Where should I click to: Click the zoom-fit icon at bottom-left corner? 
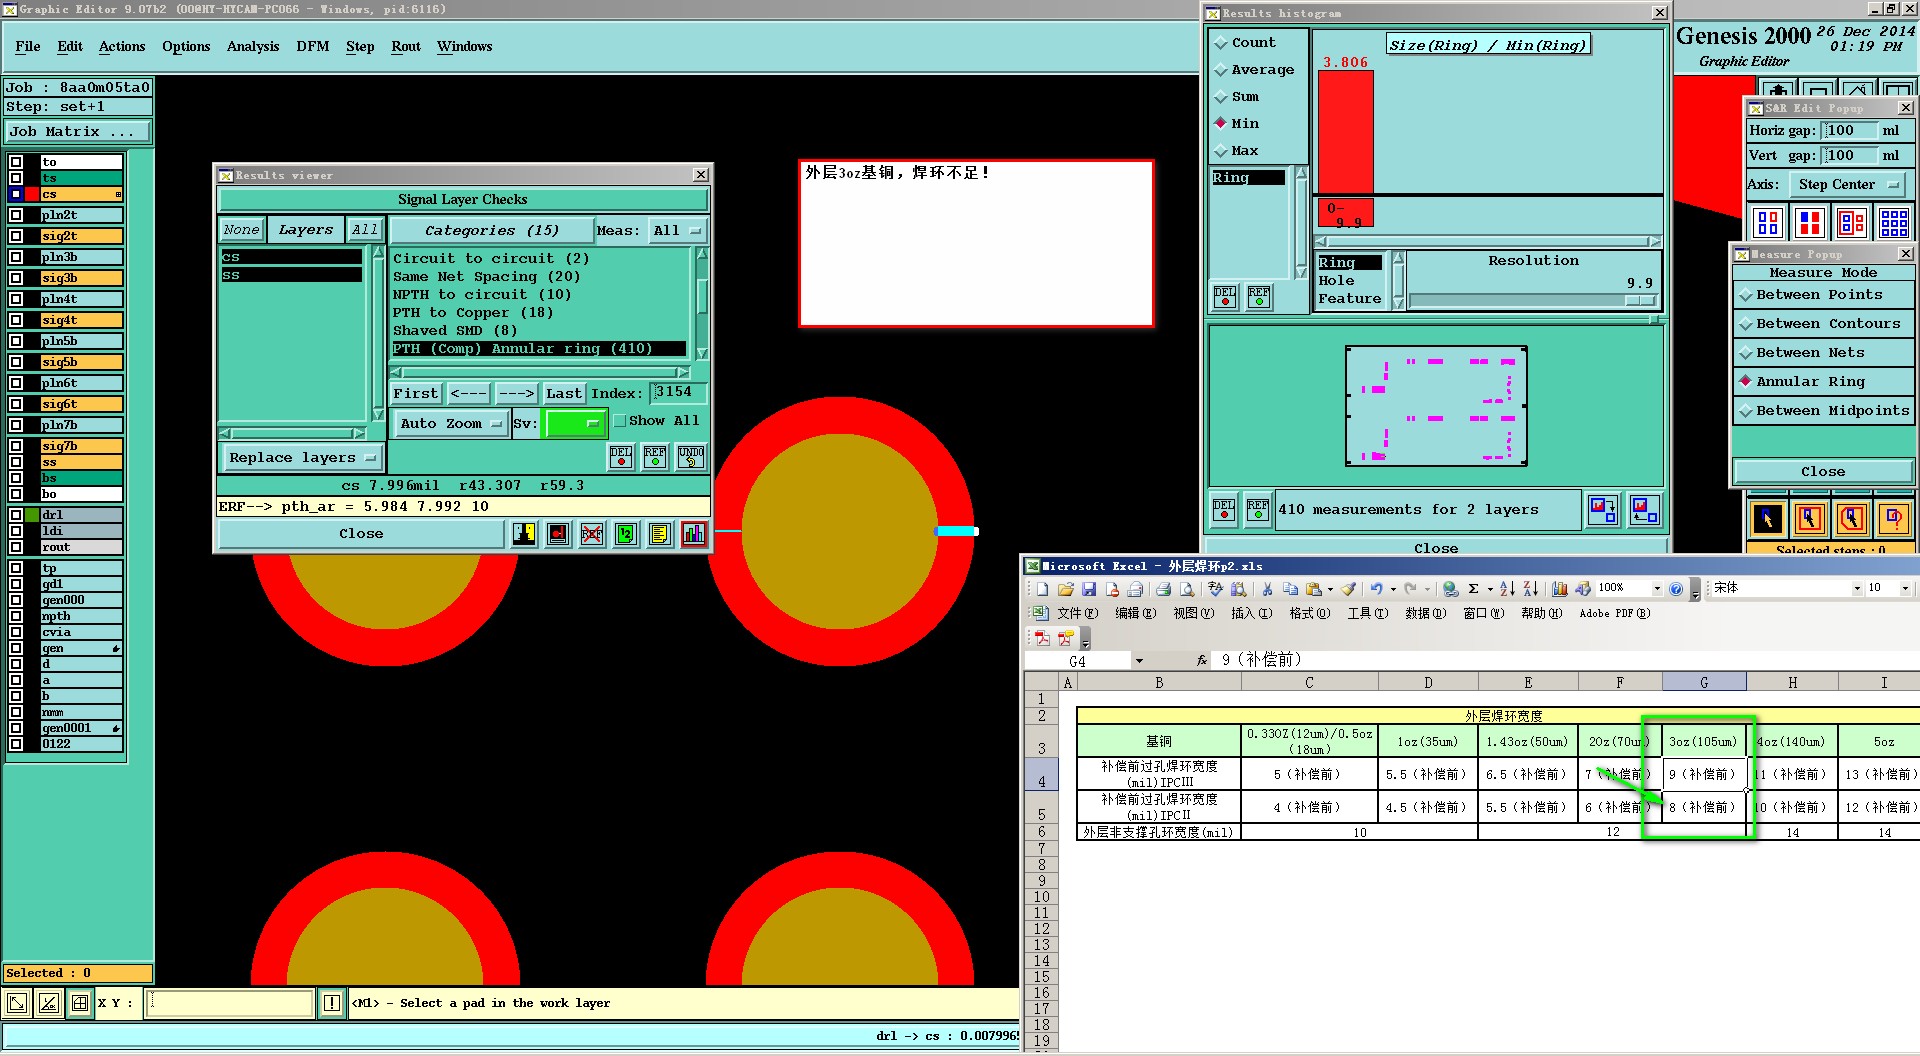tap(17, 1003)
